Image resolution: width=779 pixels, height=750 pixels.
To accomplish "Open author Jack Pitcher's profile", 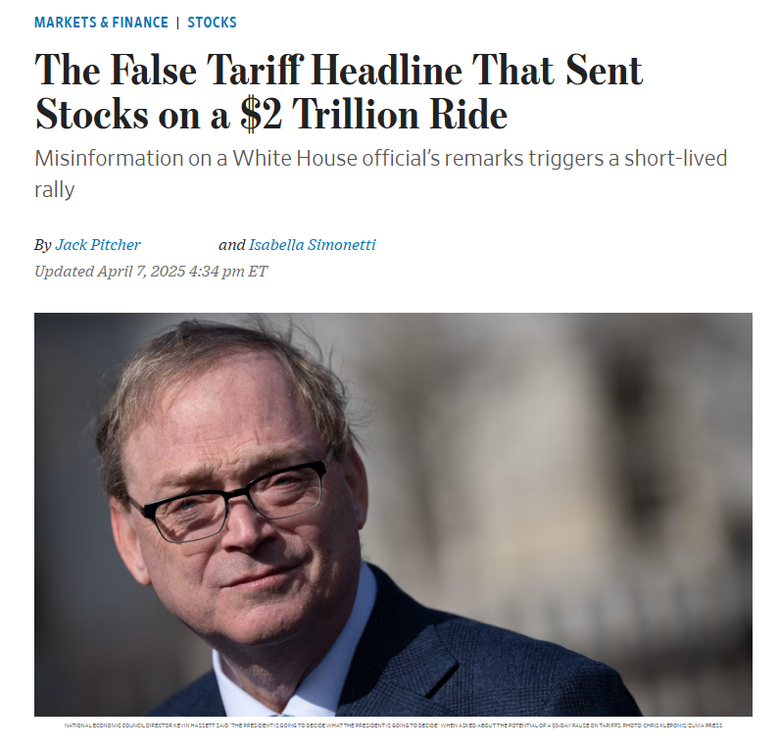I will [x=98, y=245].
